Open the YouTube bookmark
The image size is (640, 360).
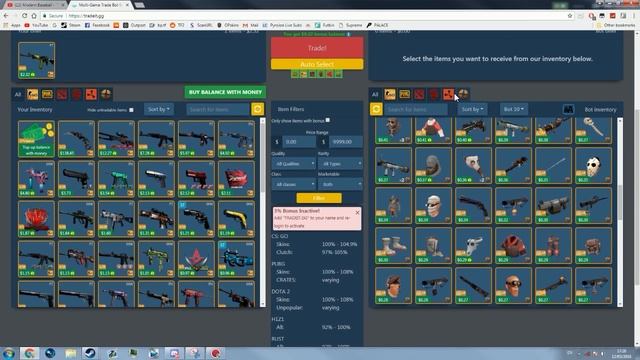coord(36,25)
